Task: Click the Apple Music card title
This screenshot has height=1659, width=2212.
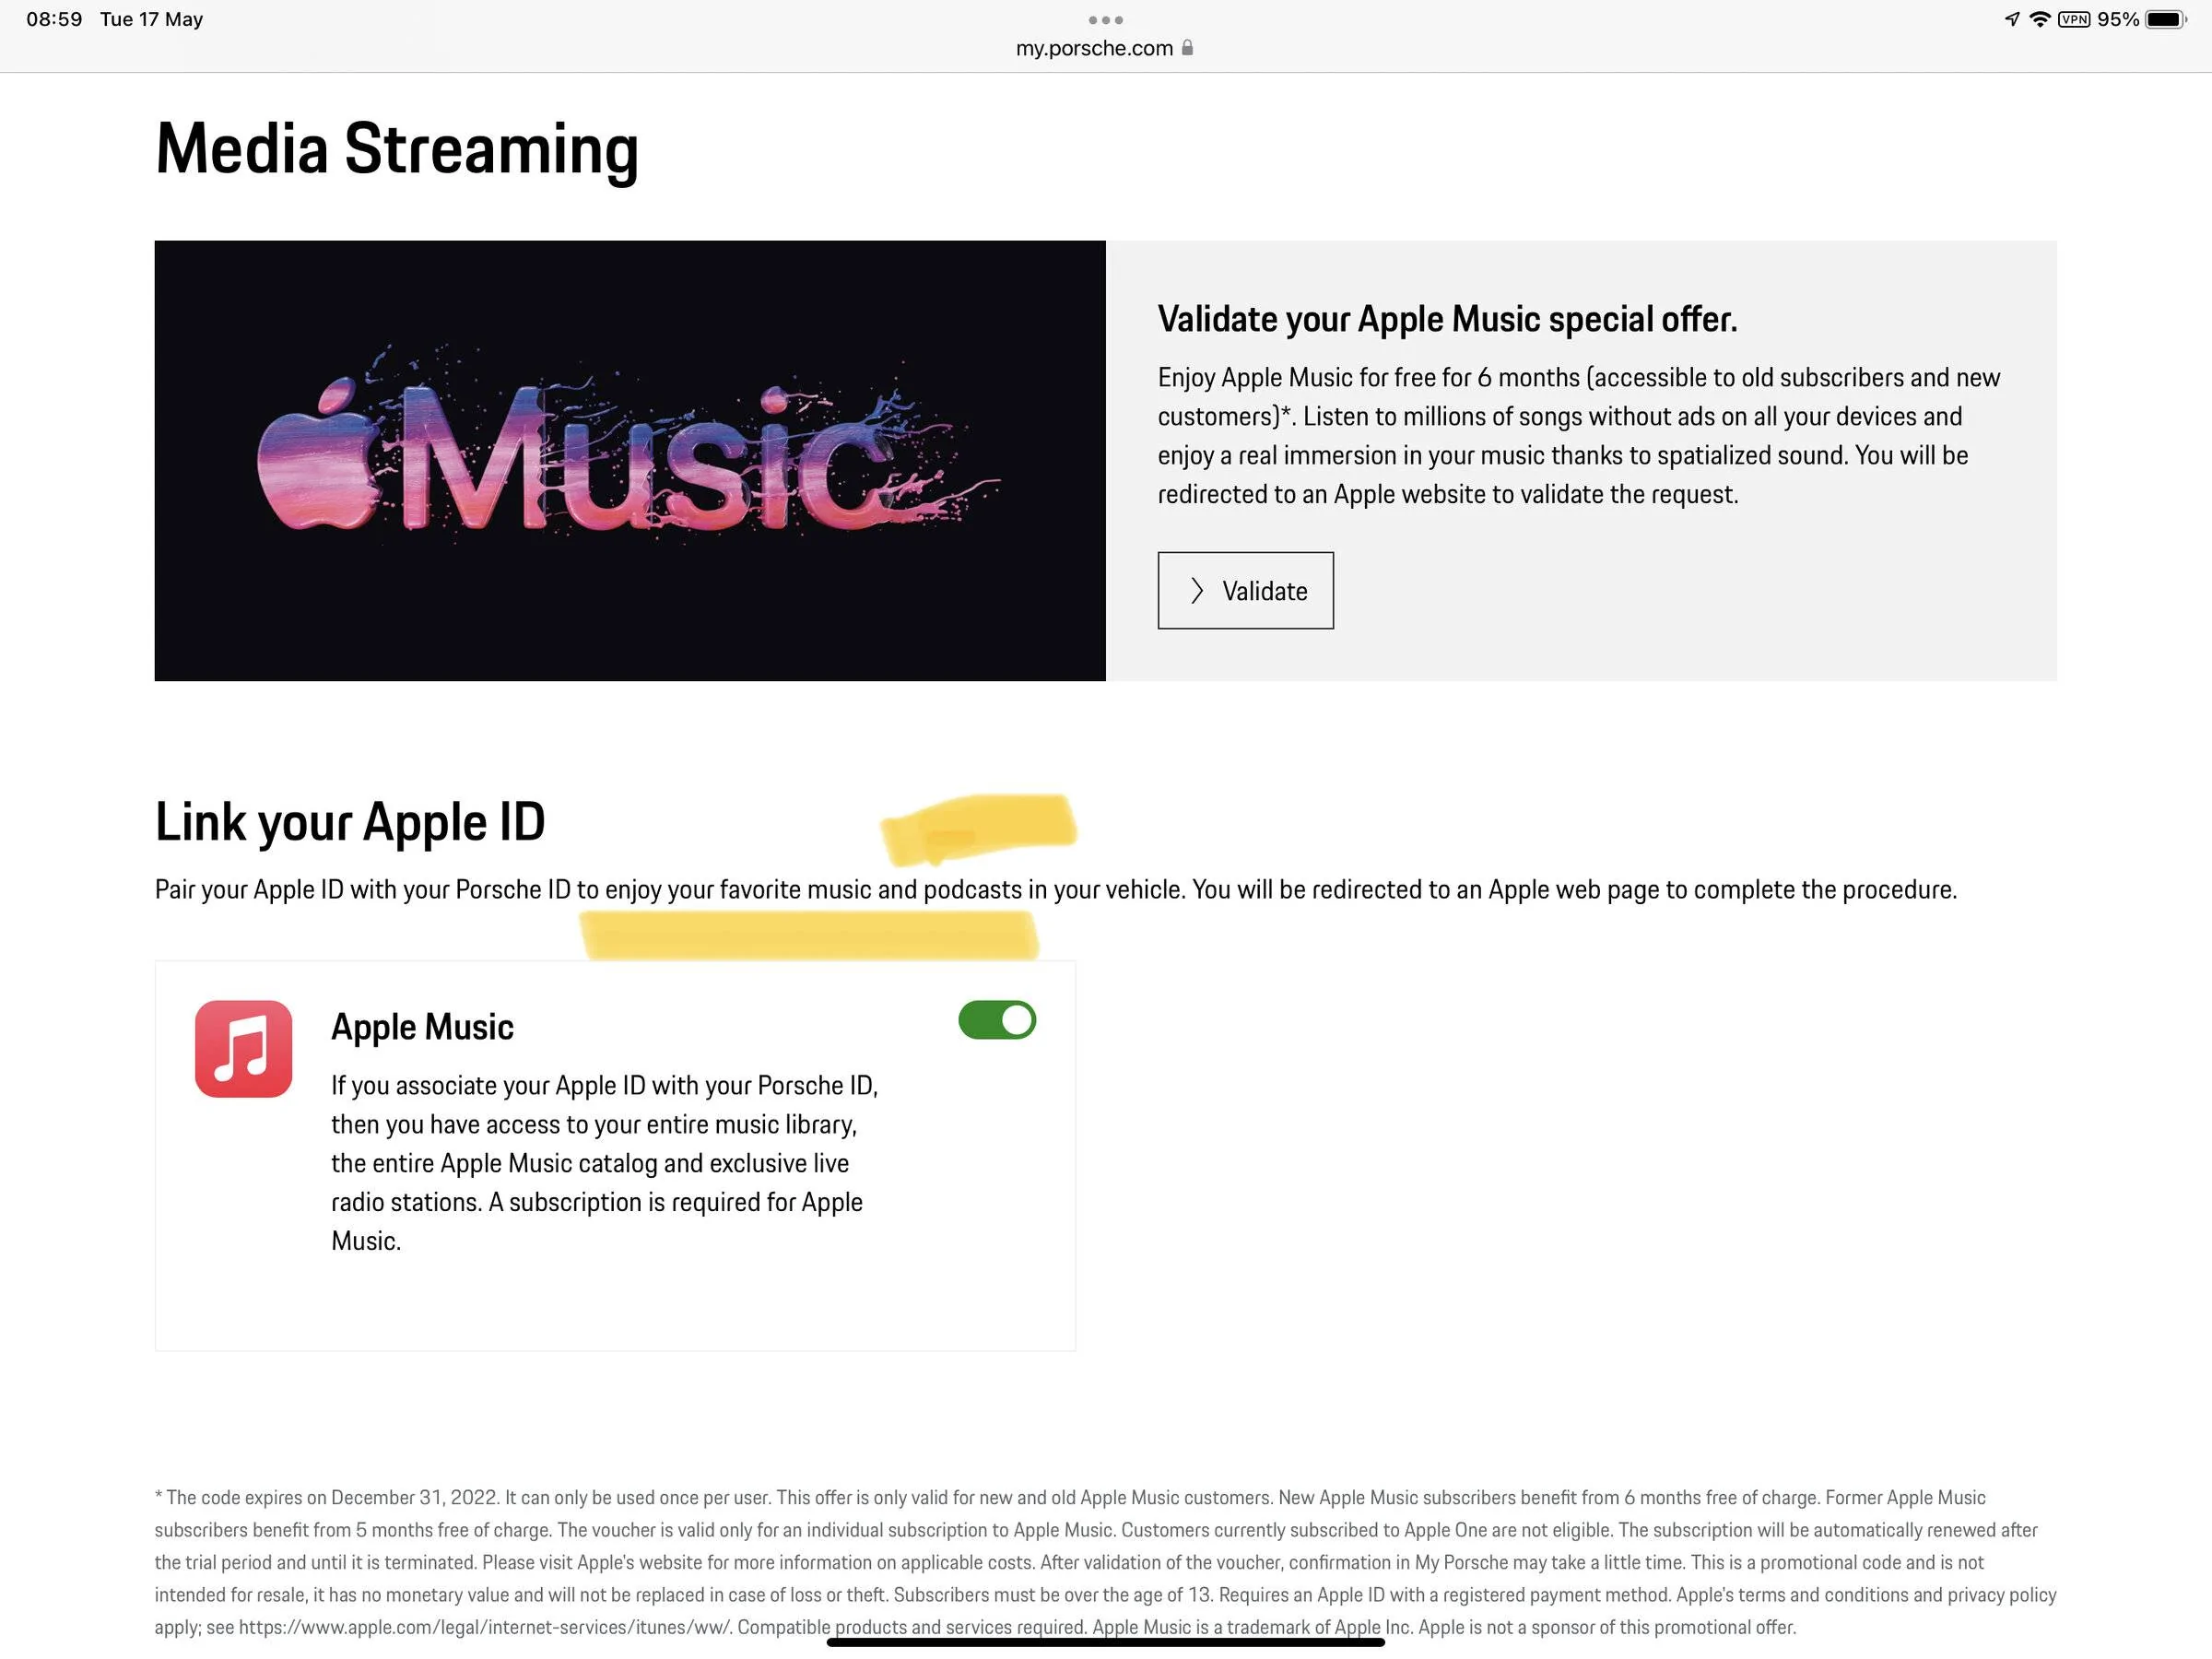Action: click(422, 1027)
